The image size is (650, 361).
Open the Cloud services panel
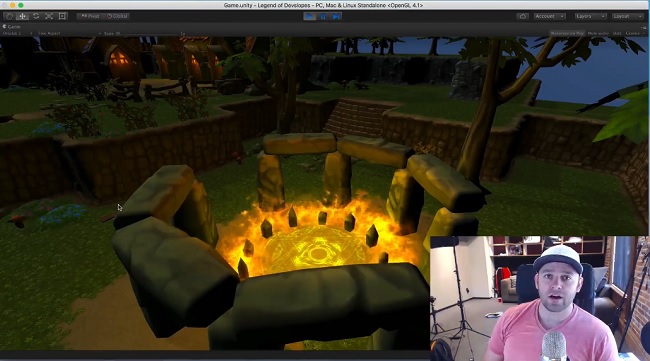[522, 16]
